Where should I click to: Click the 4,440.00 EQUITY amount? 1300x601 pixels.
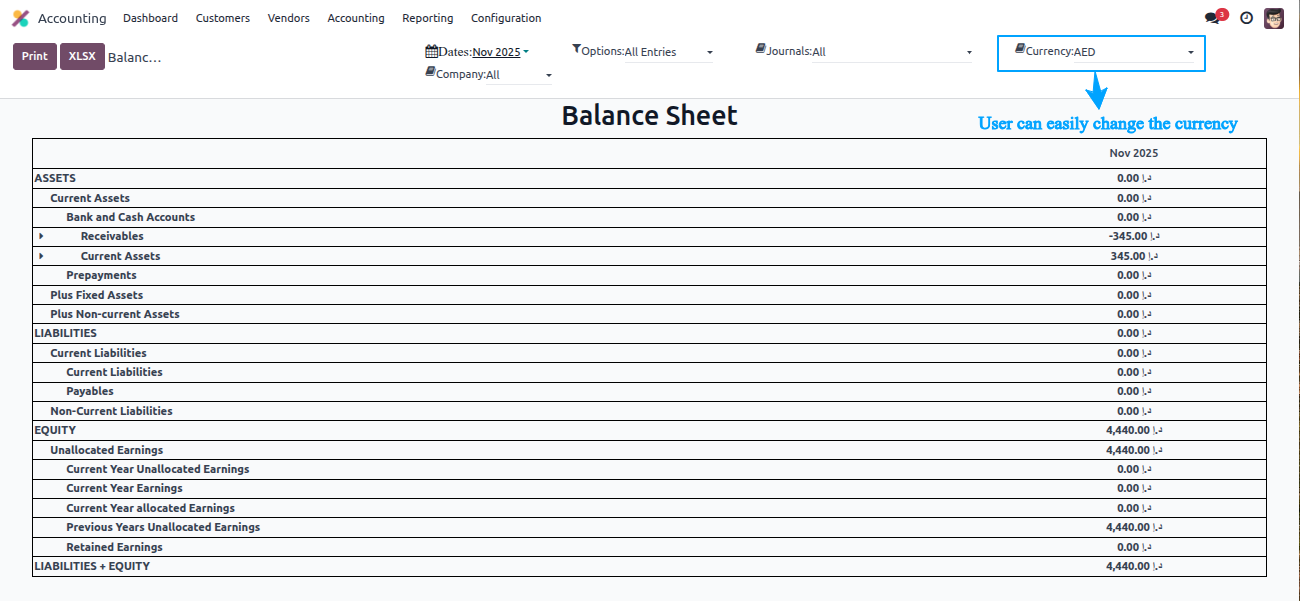[x=1134, y=430]
